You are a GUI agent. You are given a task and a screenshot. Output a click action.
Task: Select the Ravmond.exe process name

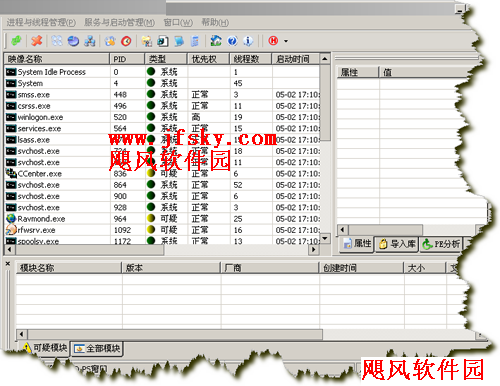[41, 219]
